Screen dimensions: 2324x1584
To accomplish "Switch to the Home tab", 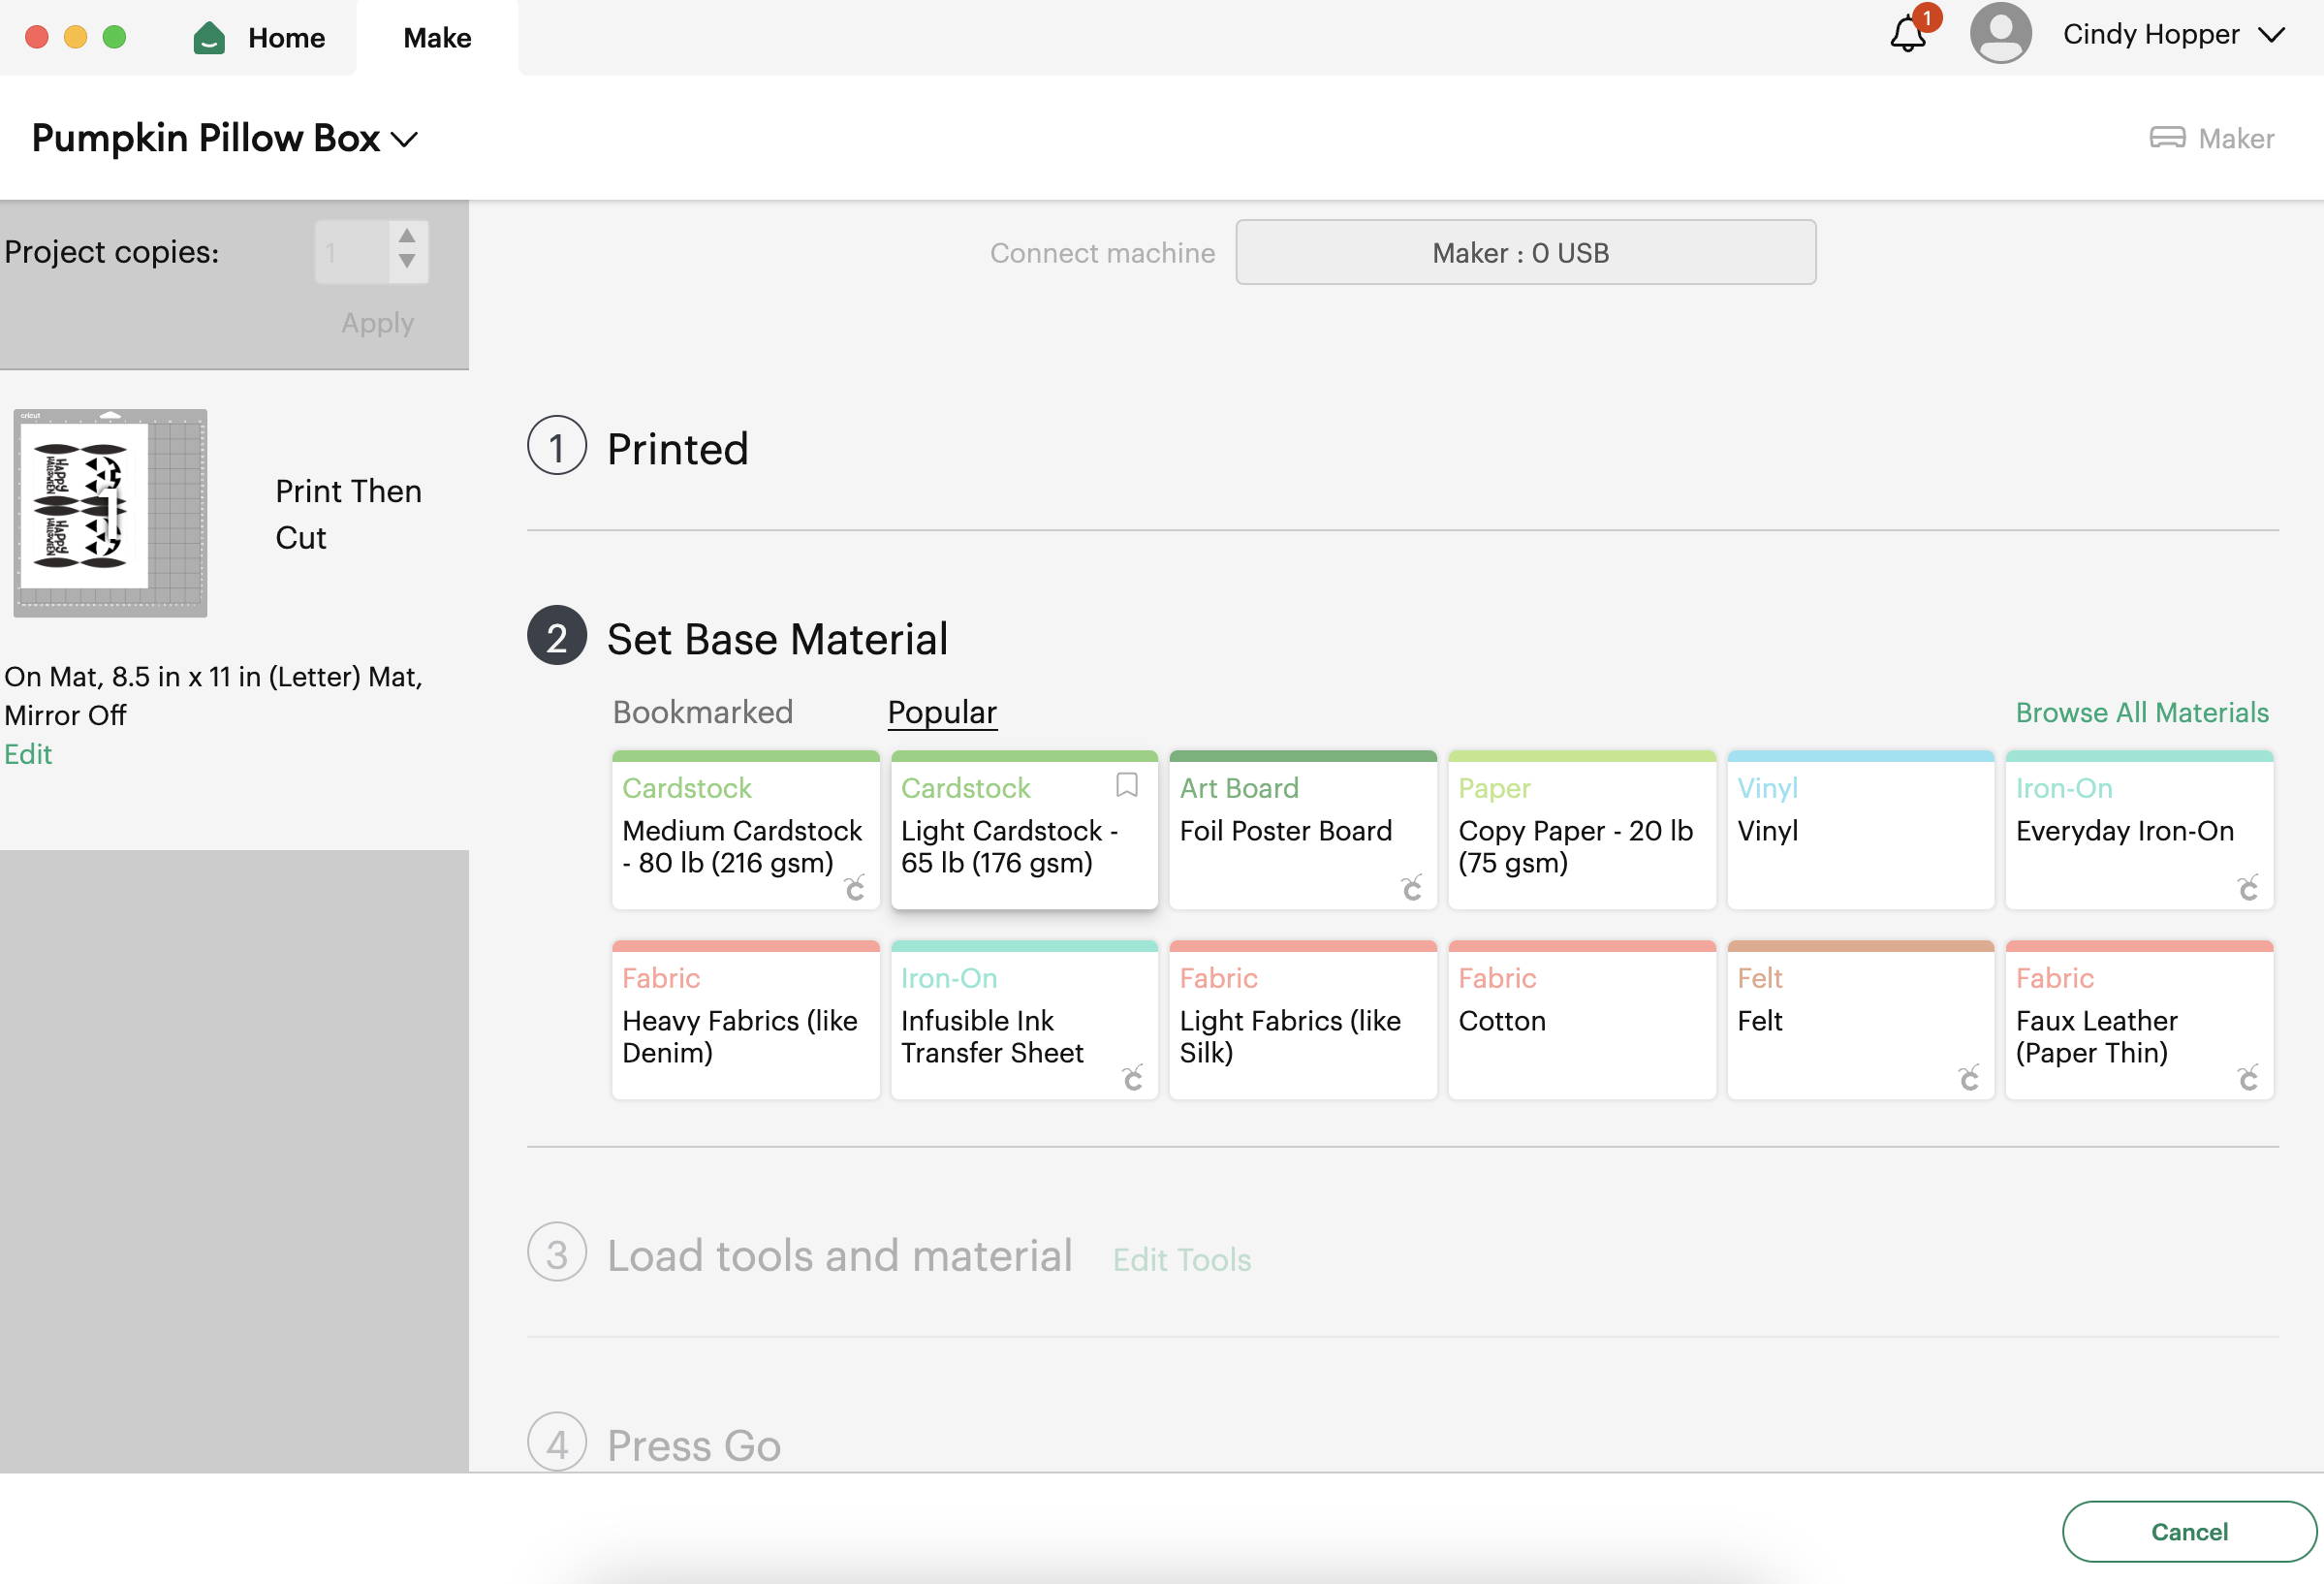I will pyautogui.click(x=260, y=38).
